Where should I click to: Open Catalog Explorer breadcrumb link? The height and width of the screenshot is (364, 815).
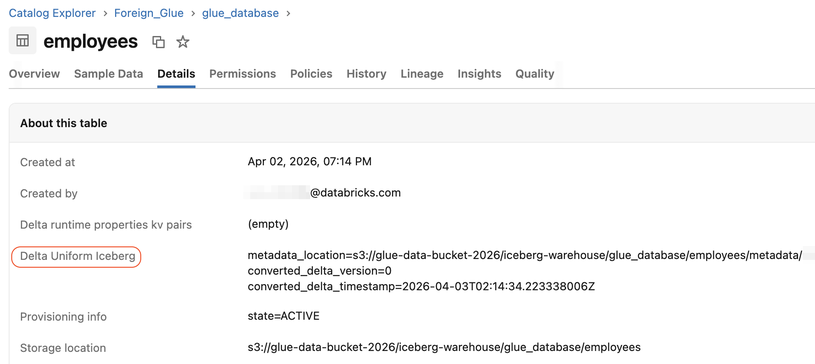click(x=52, y=13)
